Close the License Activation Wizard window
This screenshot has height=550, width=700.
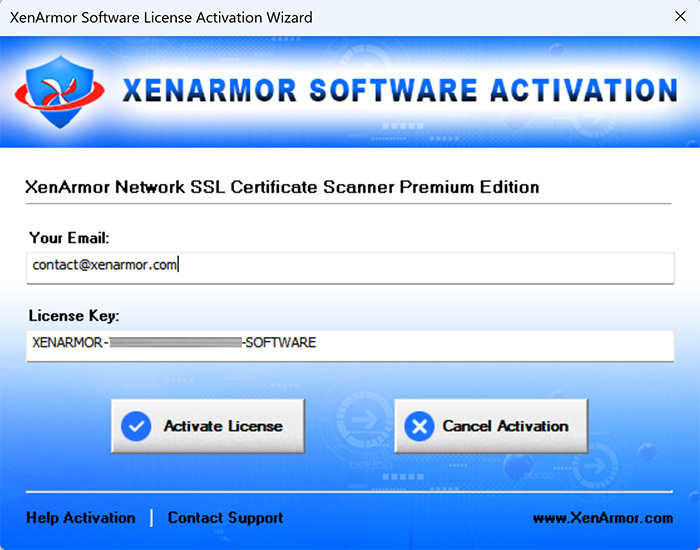680,17
